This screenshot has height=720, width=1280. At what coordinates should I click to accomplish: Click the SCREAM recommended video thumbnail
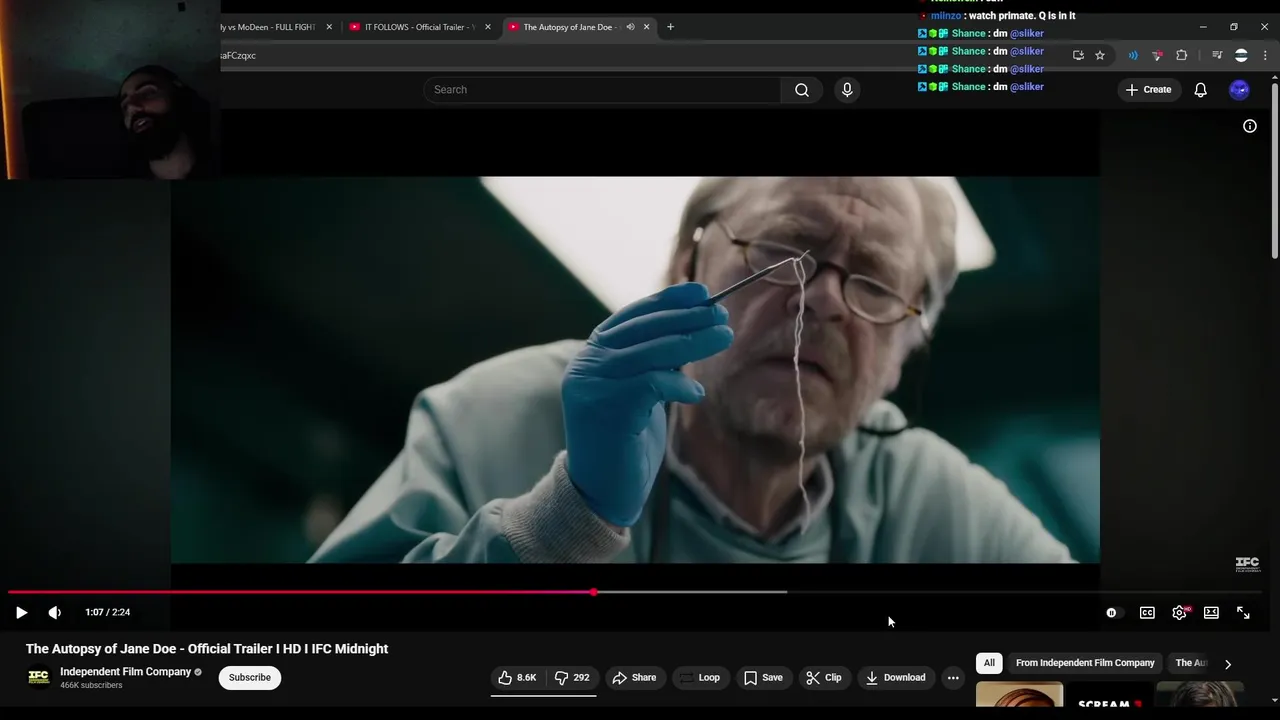[x=1110, y=695]
